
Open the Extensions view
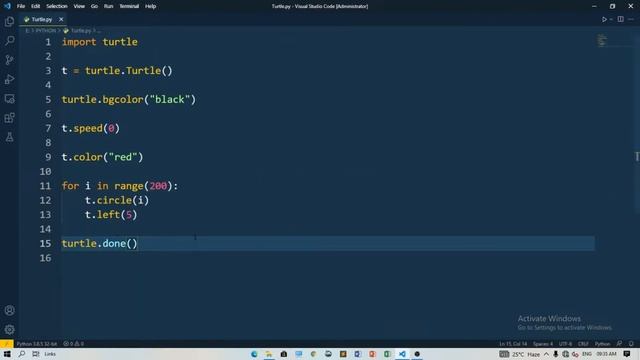pyautogui.click(x=9, y=118)
